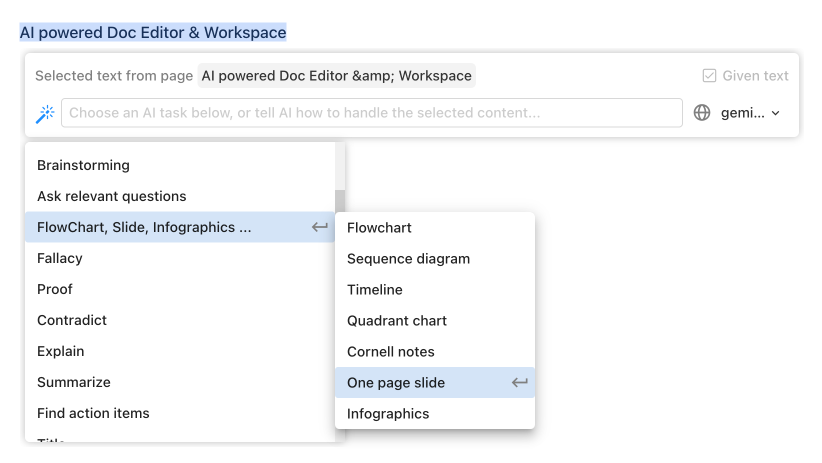The width and height of the screenshot is (822, 463).
Task: Pick the Proof task
Action: tap(55, 289)
